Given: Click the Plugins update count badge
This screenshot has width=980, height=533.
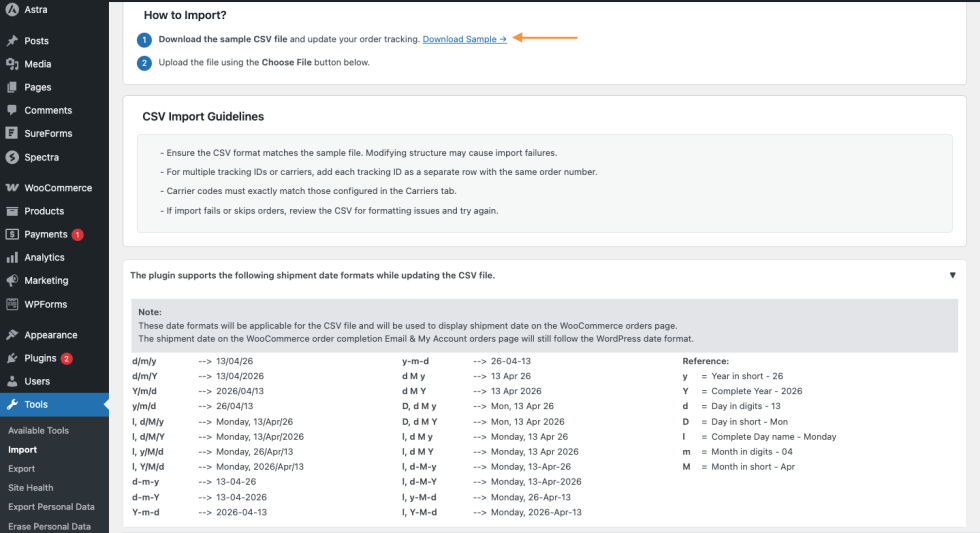Looking at the screenshot, I should 66,358.
